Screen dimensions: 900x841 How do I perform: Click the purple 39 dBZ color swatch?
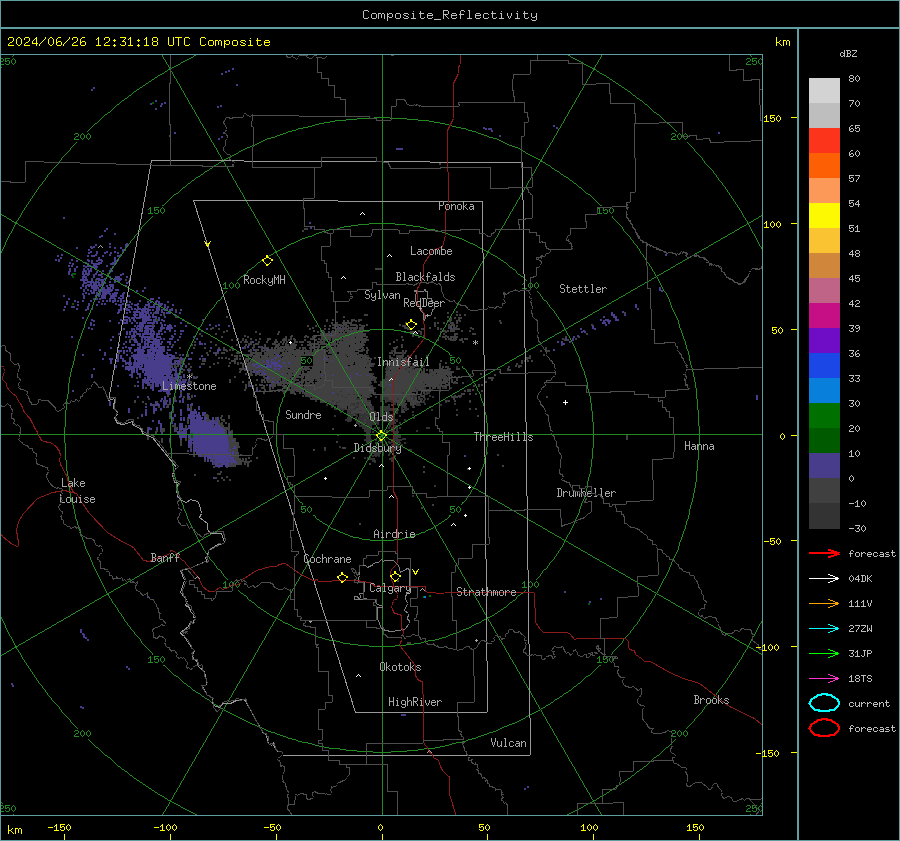824,340
